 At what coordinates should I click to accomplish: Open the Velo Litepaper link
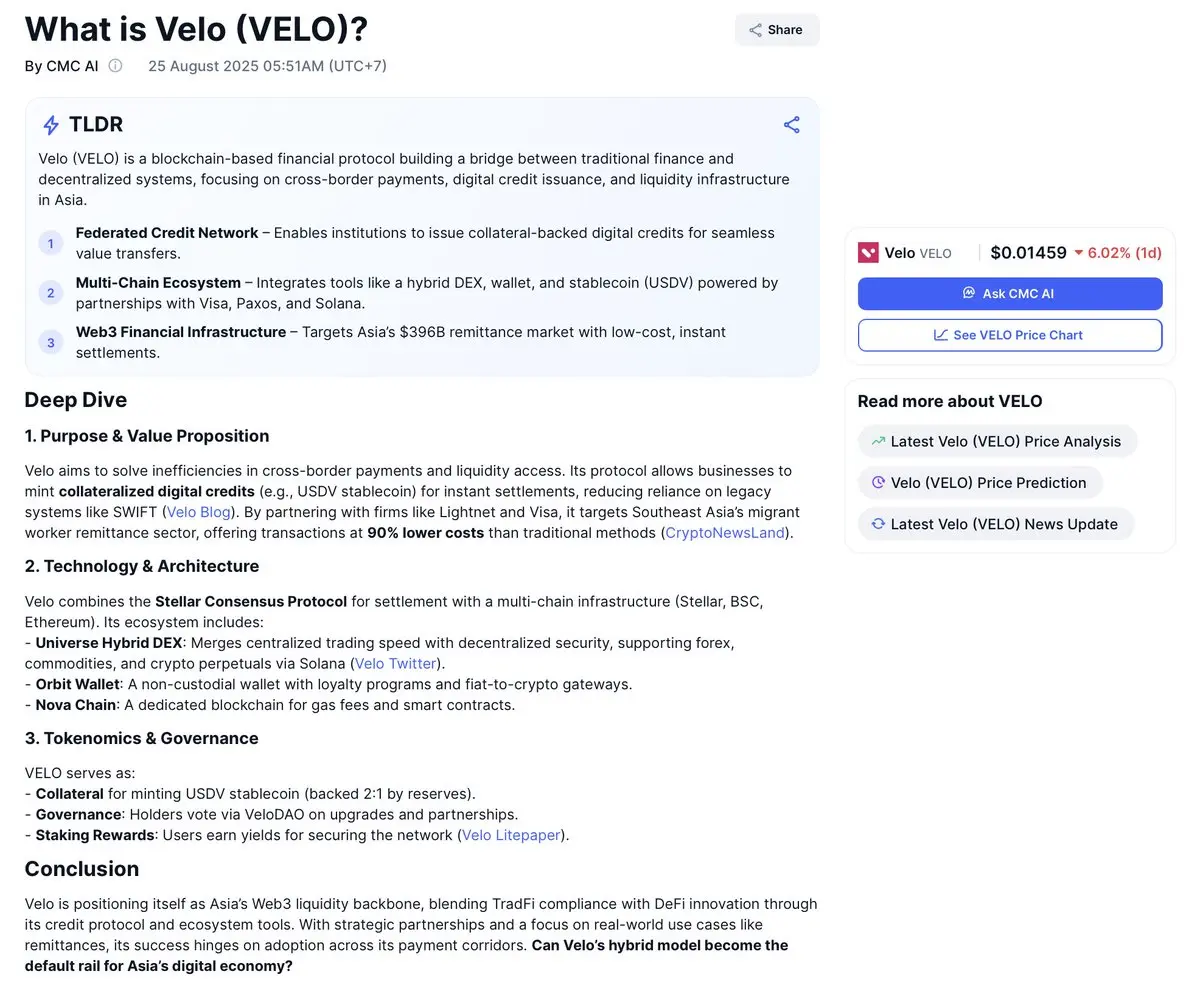(x=510, y=835)
